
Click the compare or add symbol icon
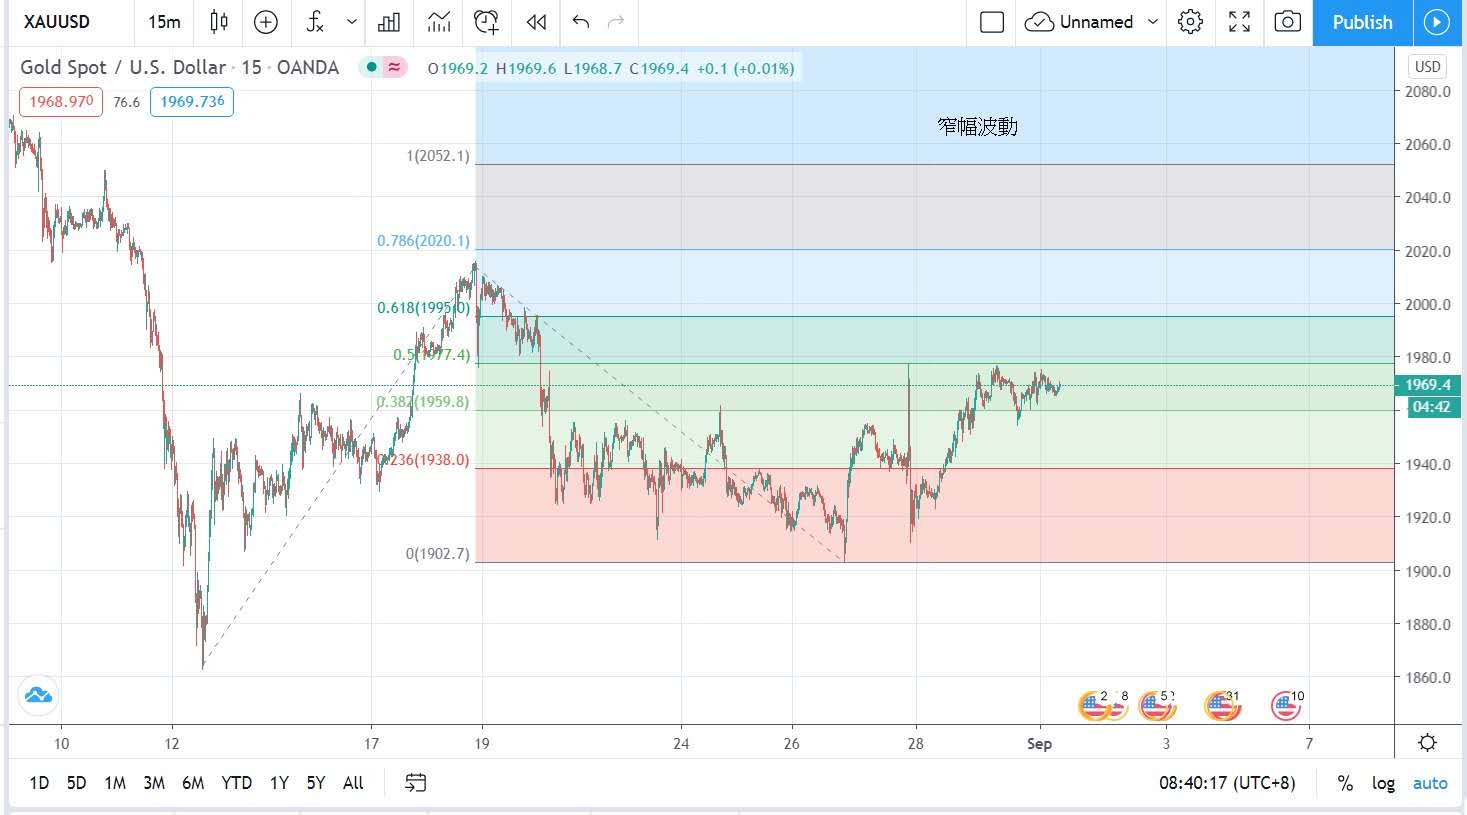[x=266, y=22]
